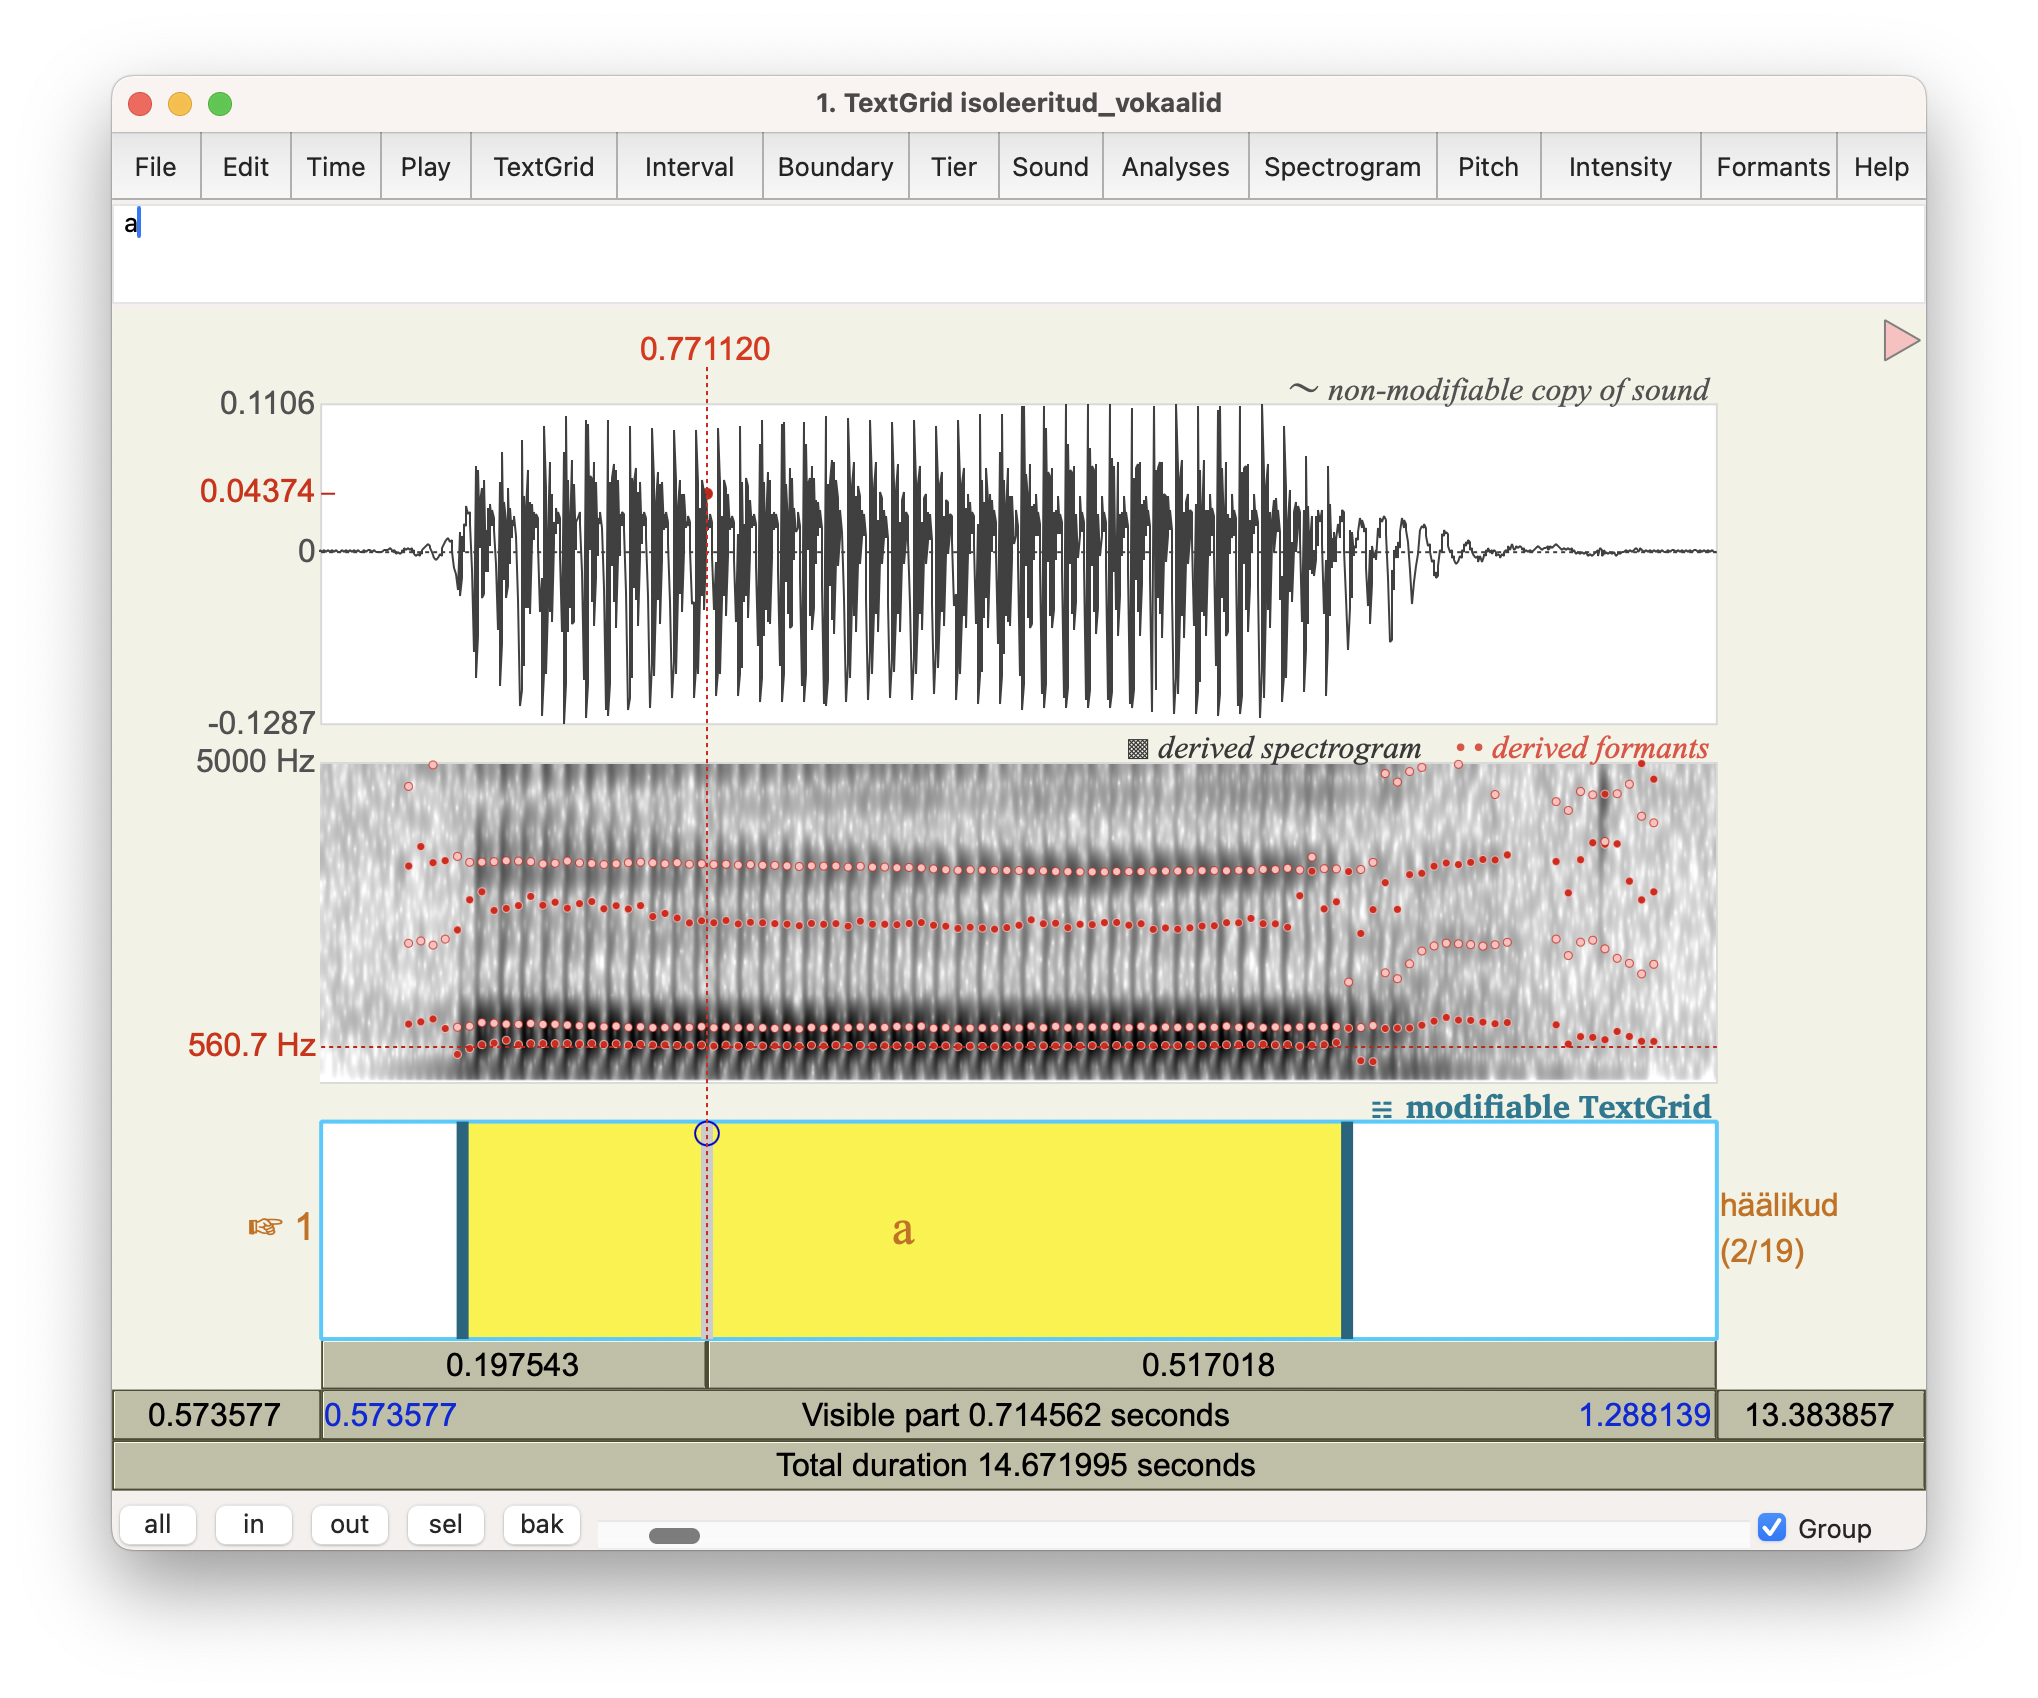Click the pointing hand icon for tier 1
The width and height of the screenshot is (2038, 1698).
tap(265, 1227)
